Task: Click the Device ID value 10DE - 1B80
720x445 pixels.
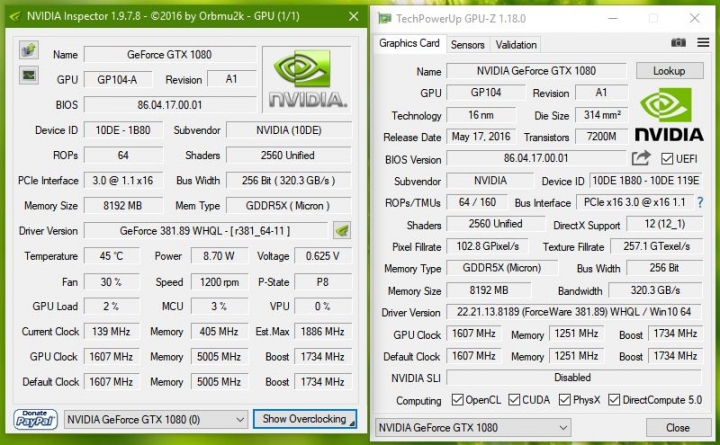Action: coord(123,130)
